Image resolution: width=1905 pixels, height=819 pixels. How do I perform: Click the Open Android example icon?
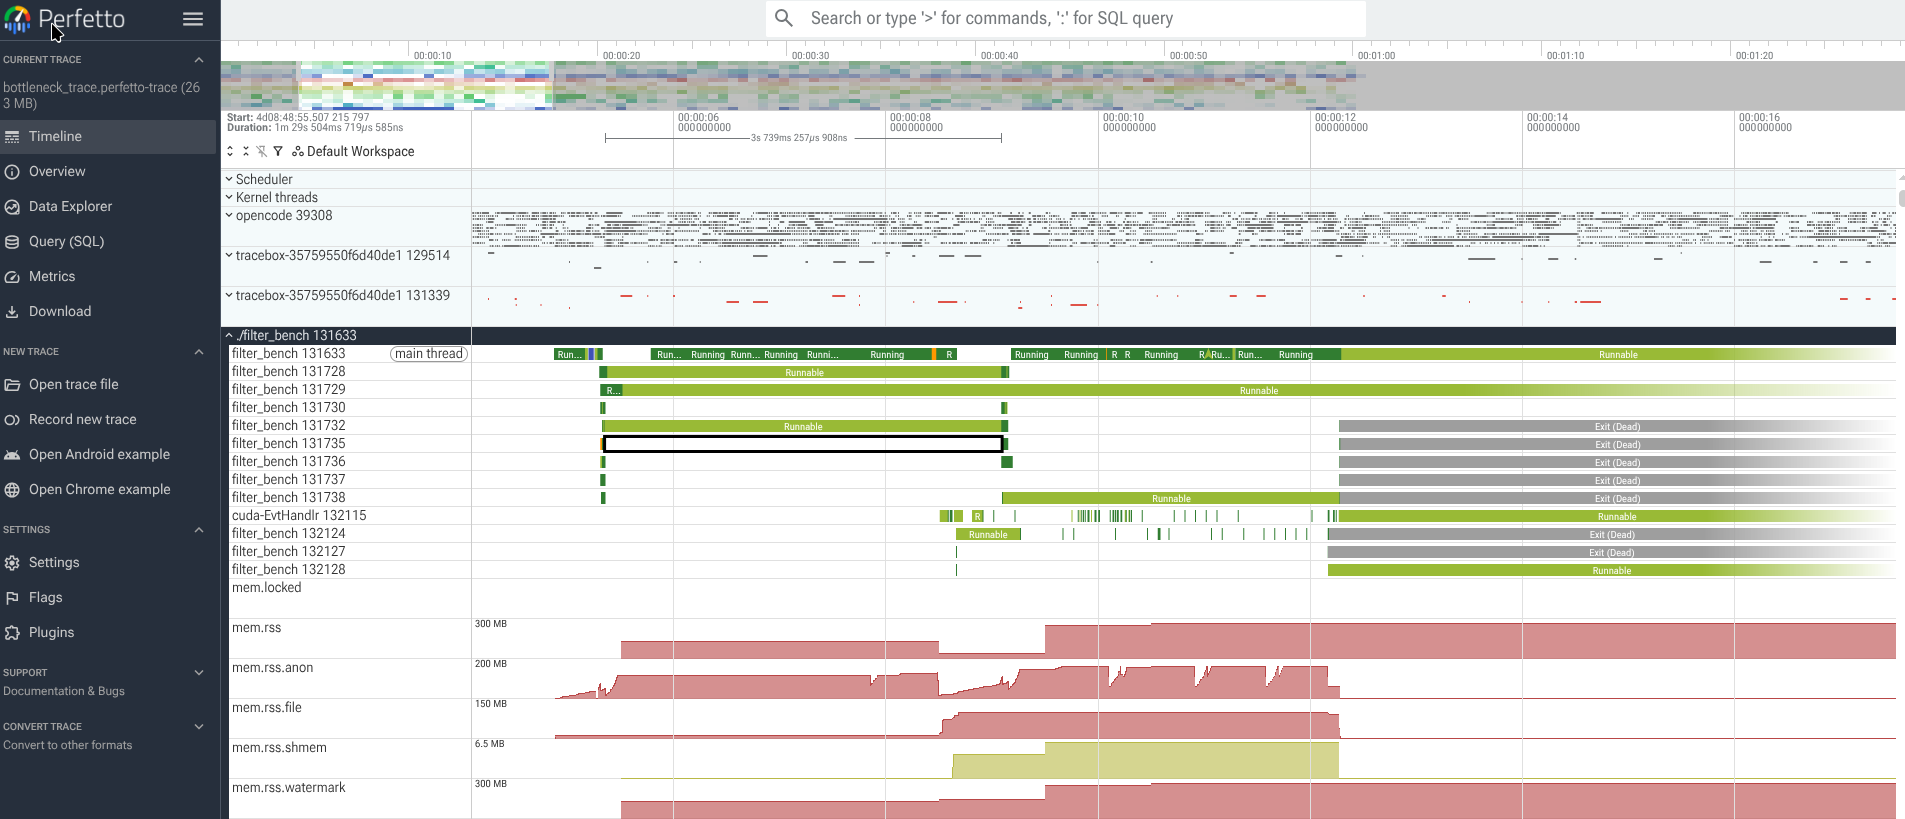12,454
